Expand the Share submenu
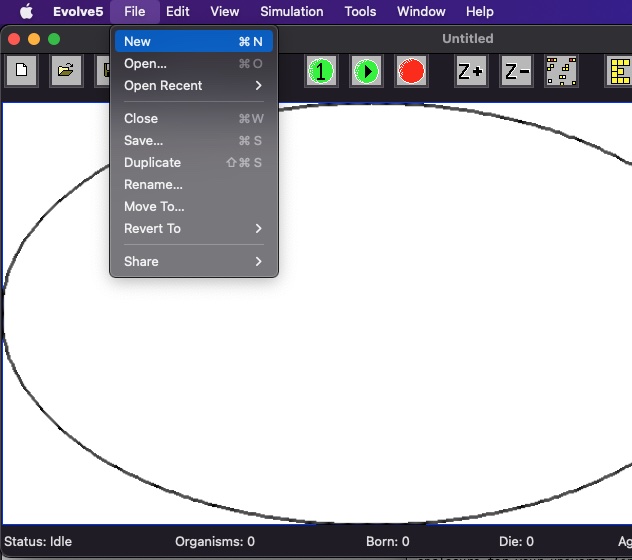 [x=193, y=262]
